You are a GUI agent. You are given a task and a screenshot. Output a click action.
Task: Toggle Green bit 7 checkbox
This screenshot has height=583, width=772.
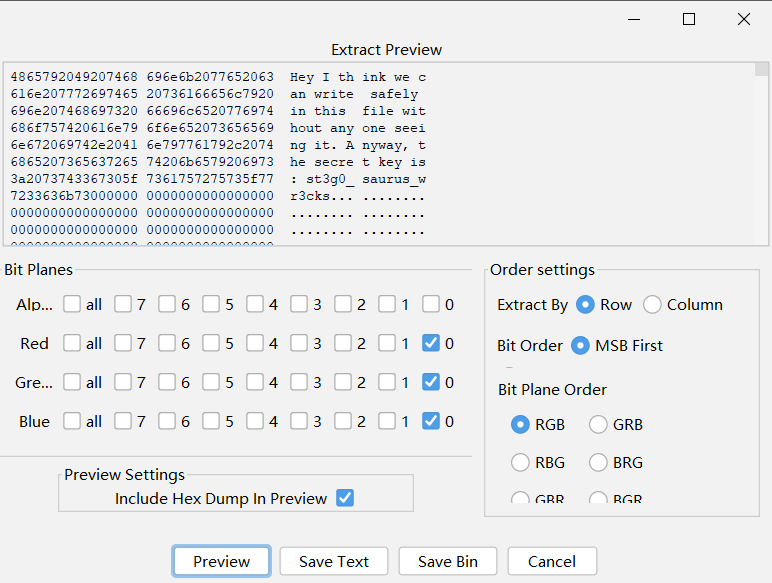(x=123, y=382)
